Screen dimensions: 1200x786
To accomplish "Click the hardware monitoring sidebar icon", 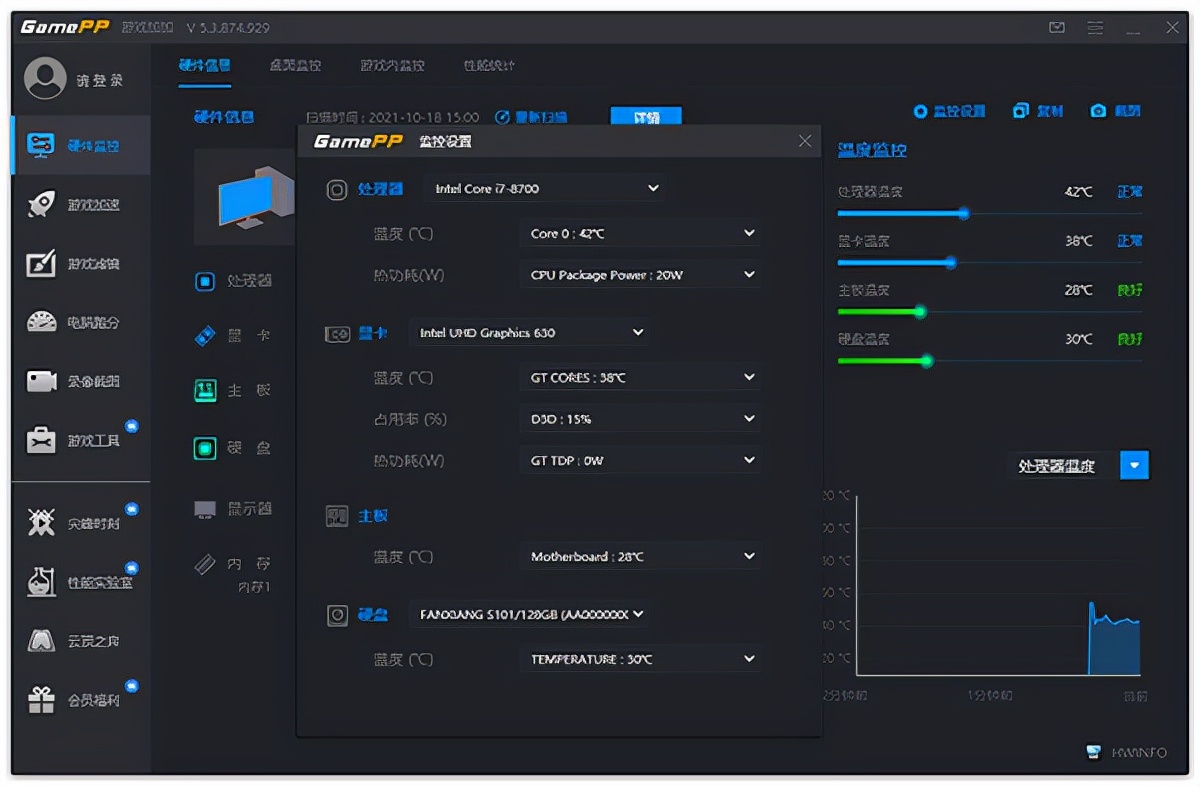I will coord(41,145).
